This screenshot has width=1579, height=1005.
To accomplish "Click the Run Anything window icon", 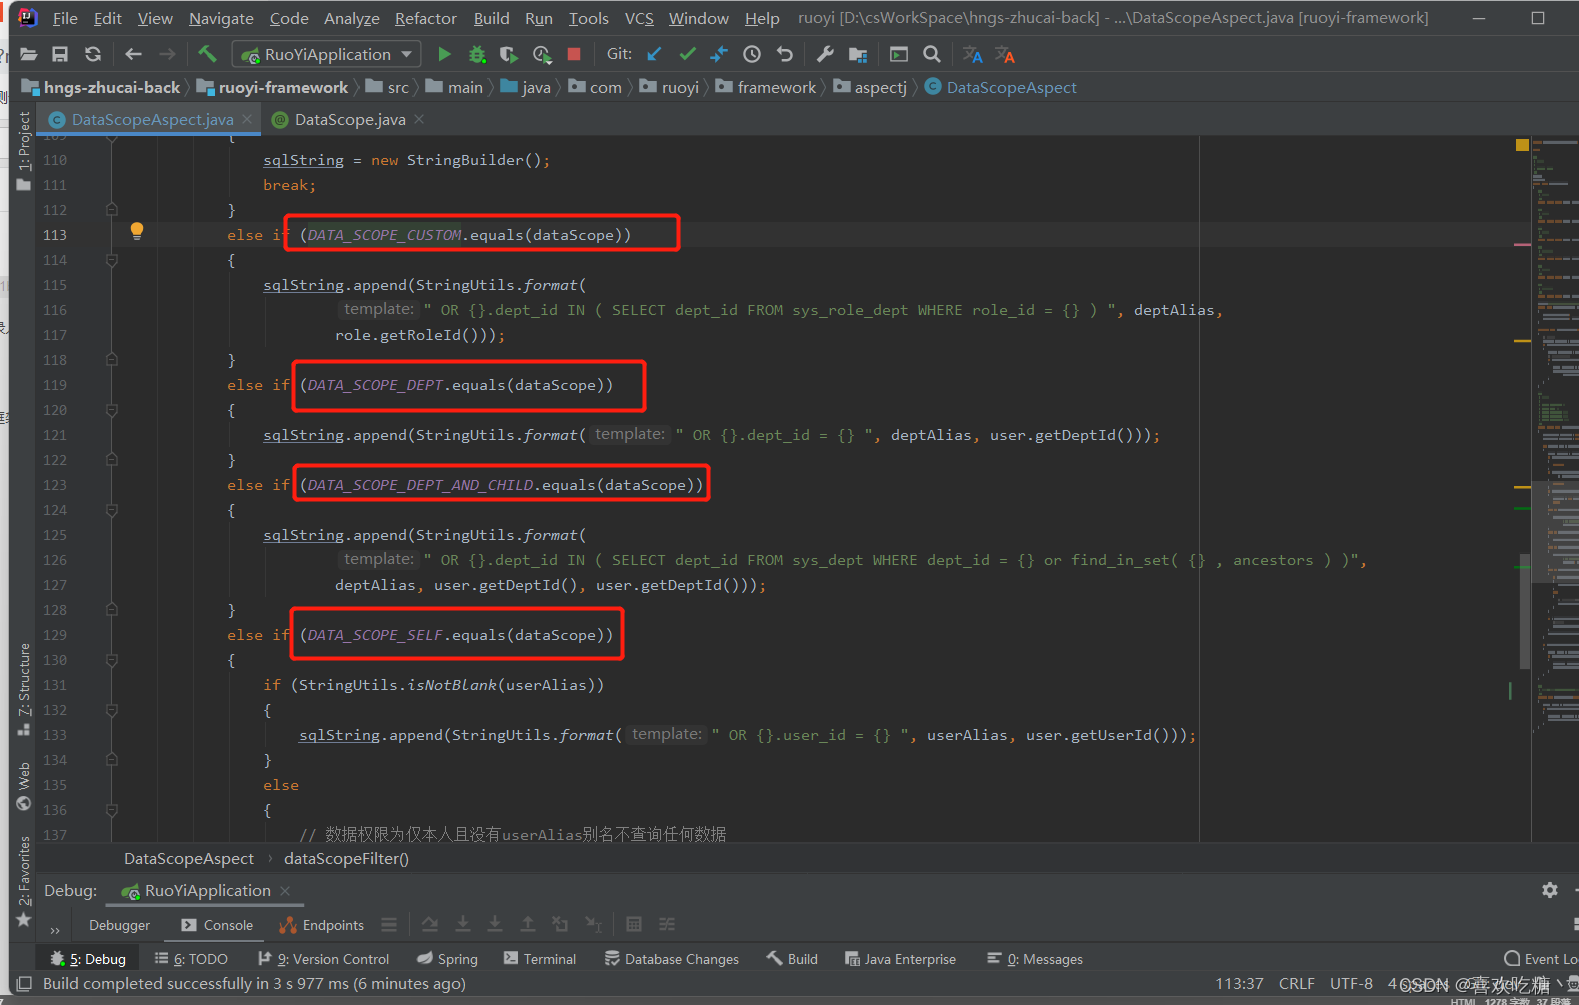I will 899,54.
